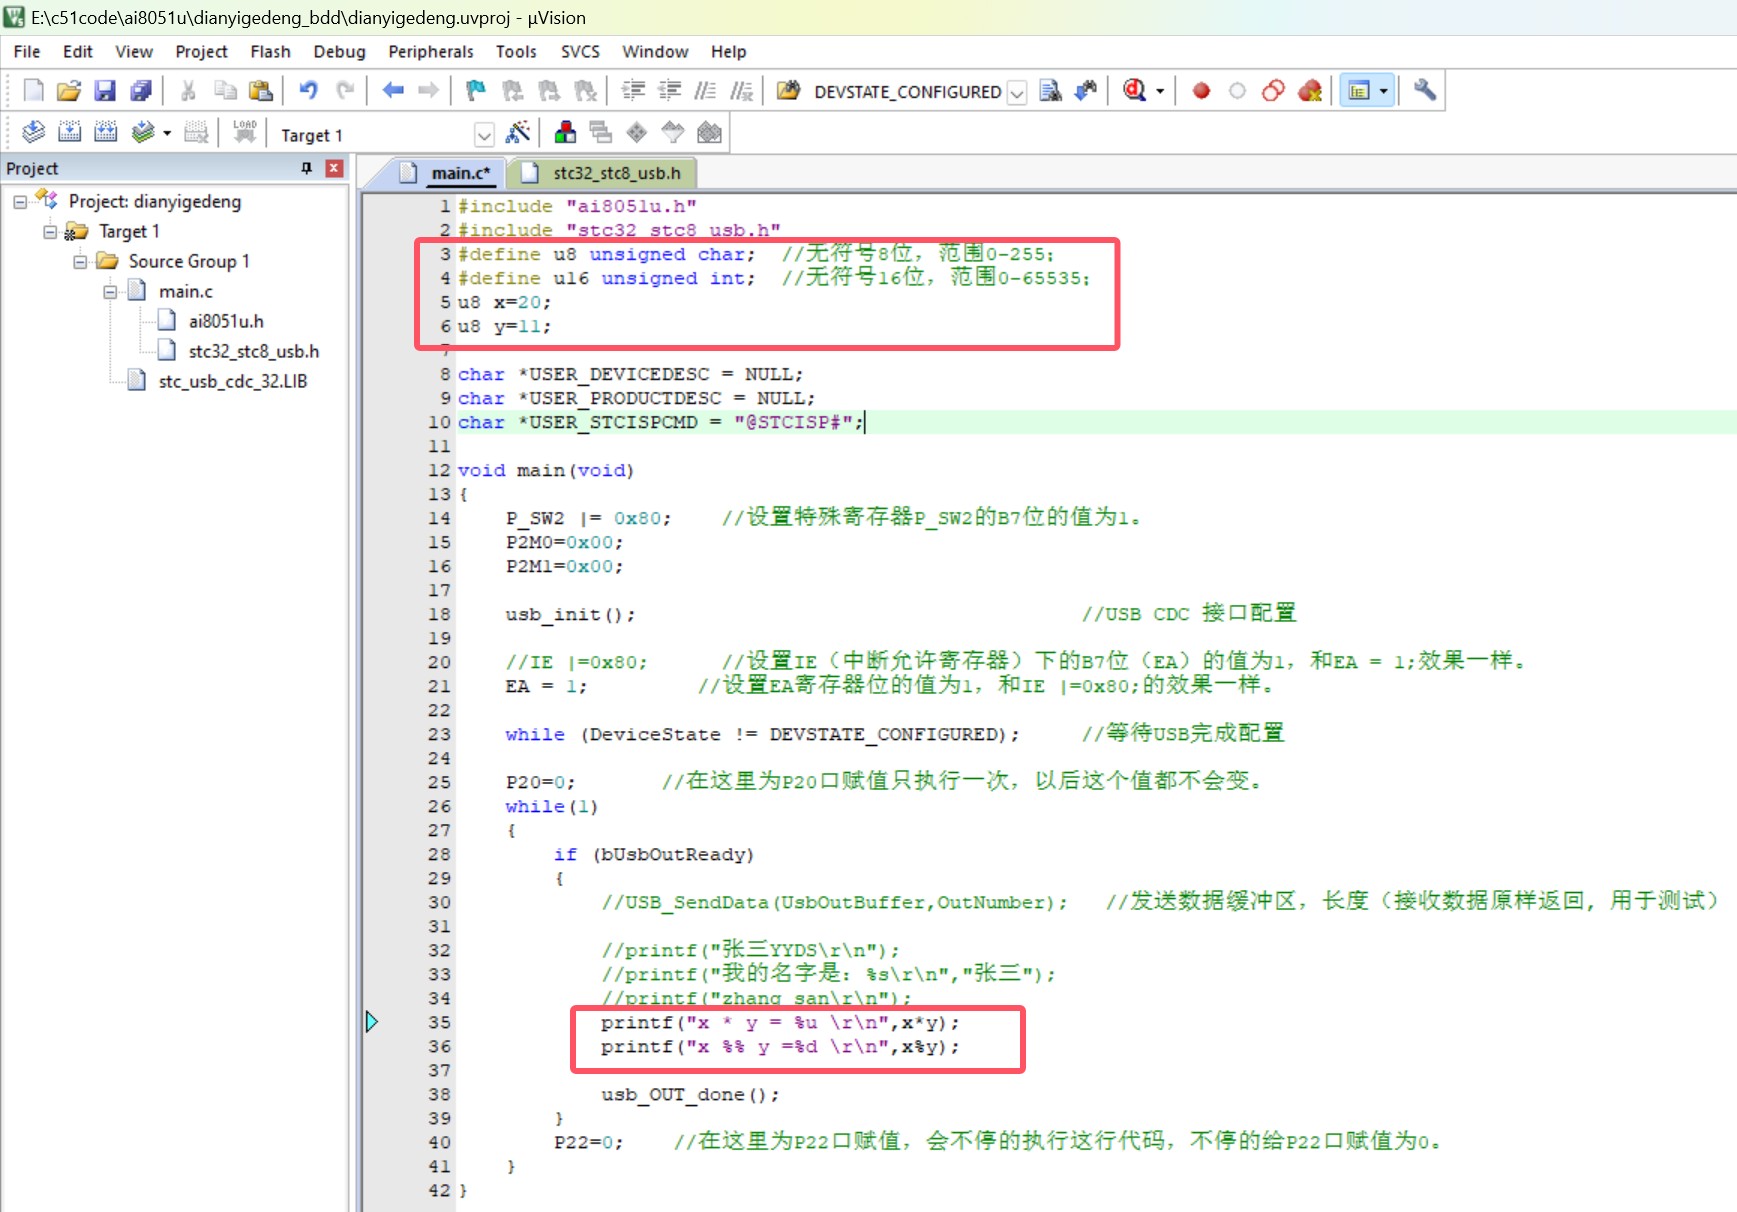Screen dimensions: 1737x1212
Task: Click the Navigate forwards arrow icon
Action: [428, 91]
